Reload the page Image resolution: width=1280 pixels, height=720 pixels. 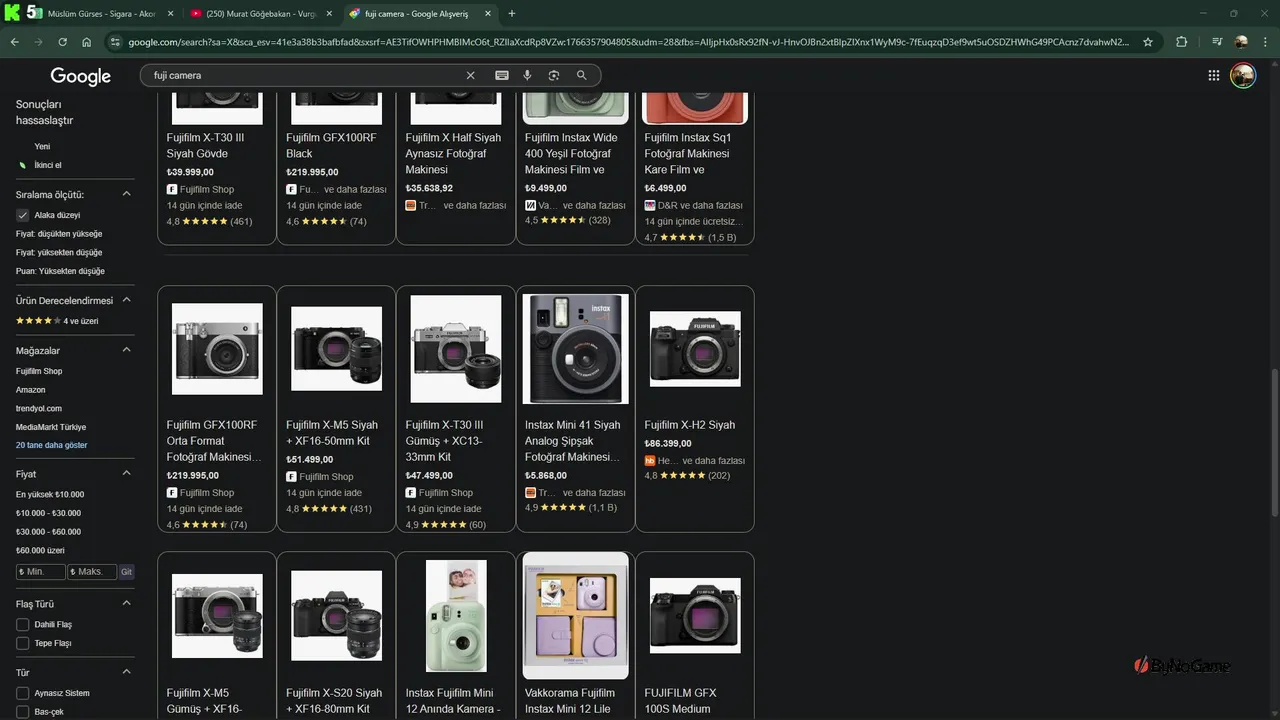62,42
